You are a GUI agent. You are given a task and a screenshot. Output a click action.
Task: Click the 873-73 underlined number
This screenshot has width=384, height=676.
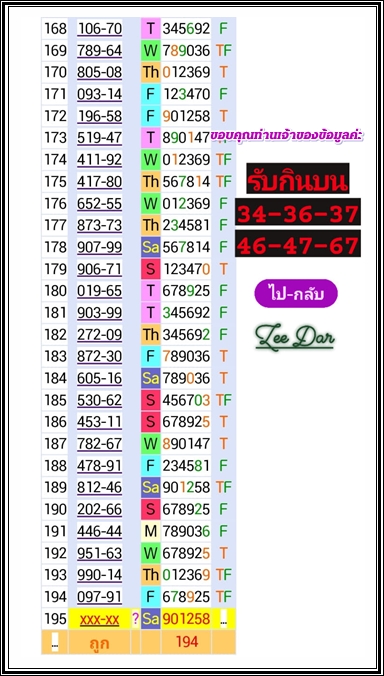tap(100, 225)
